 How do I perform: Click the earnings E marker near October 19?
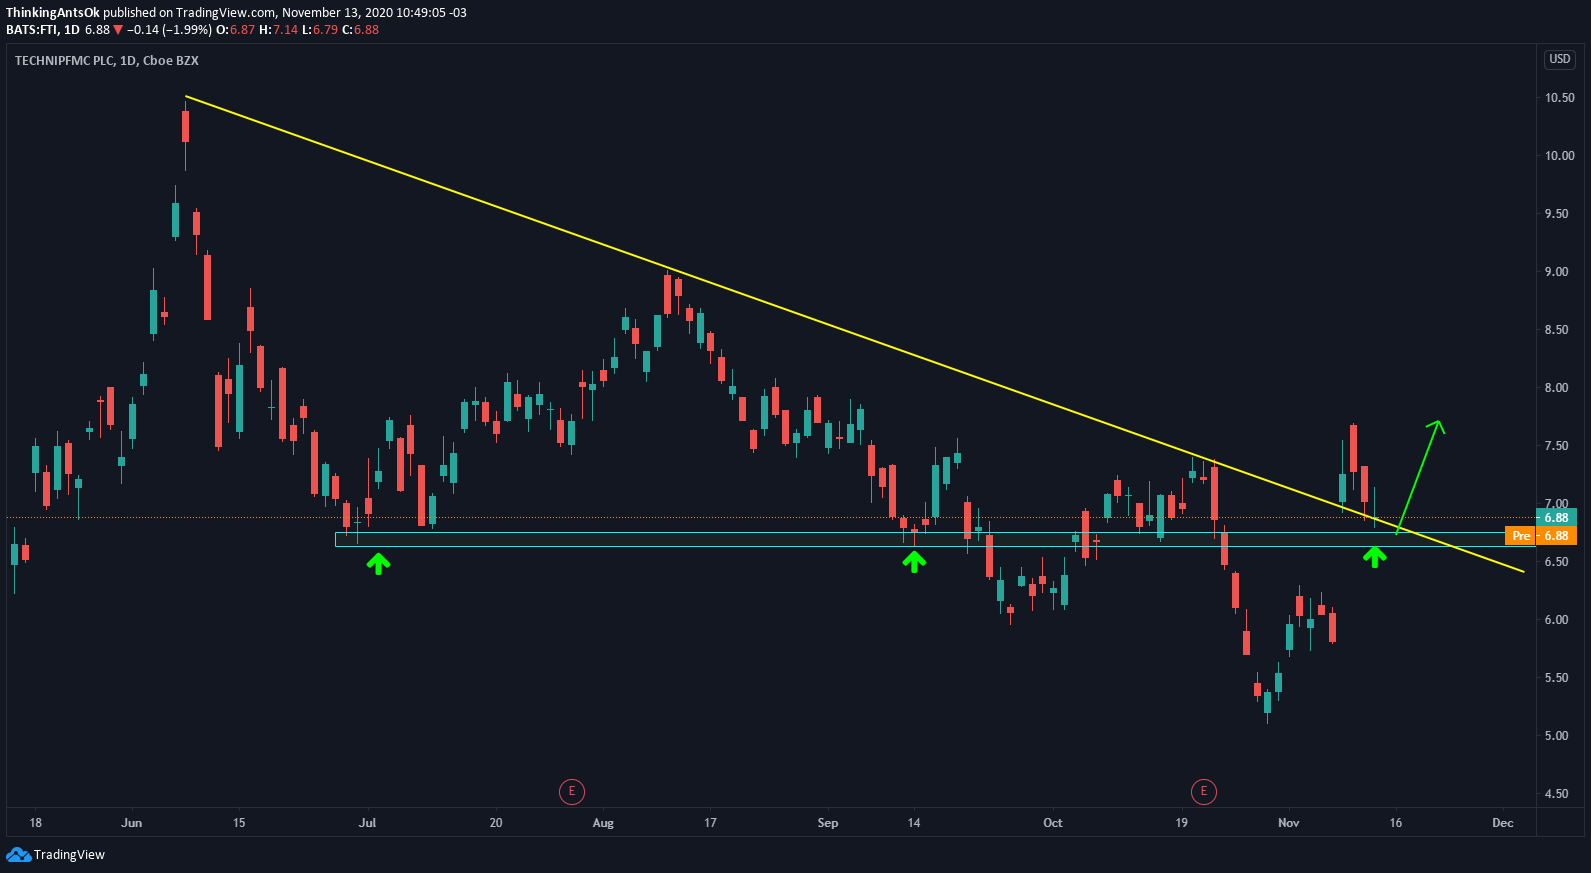click(x=1203, y=792)
